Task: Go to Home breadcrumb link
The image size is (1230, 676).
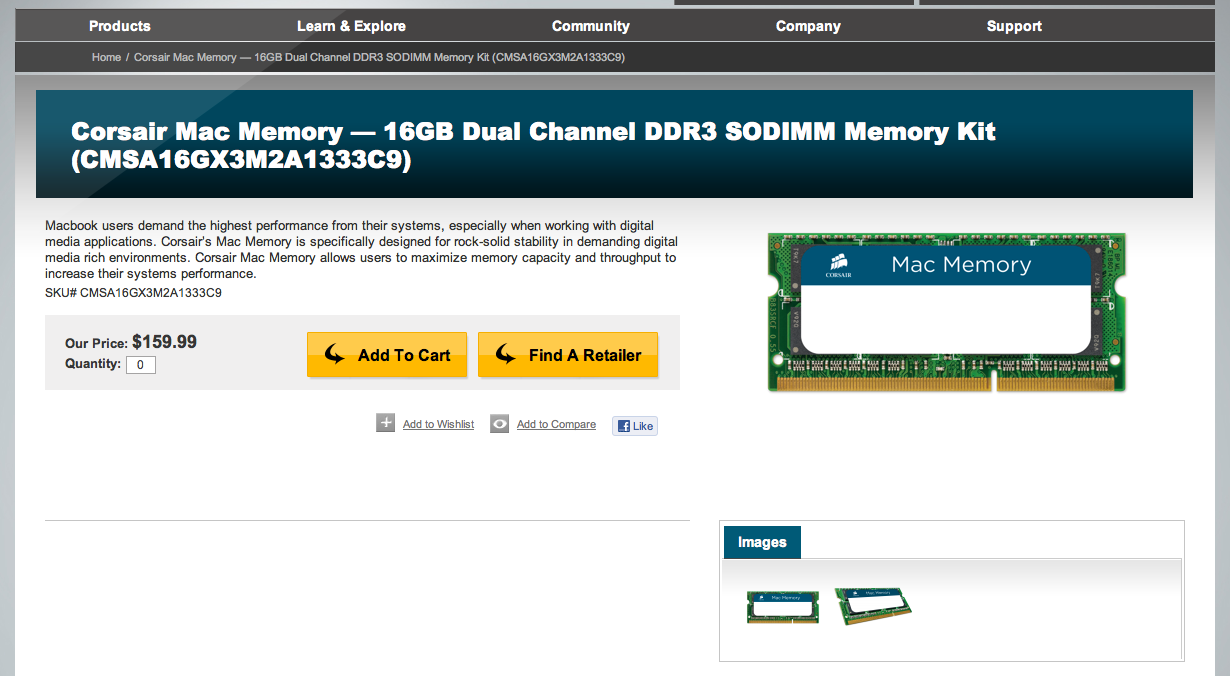Action: [106, 57]
